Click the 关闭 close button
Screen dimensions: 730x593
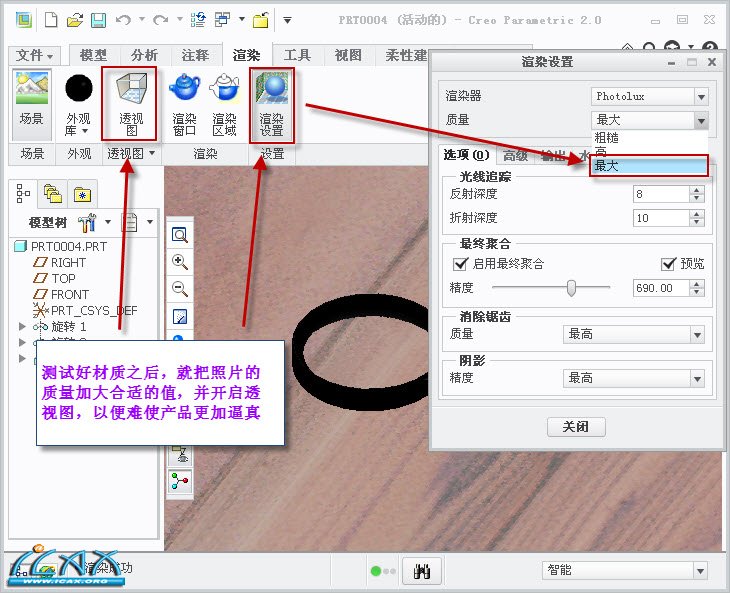[x=576, y=426]
